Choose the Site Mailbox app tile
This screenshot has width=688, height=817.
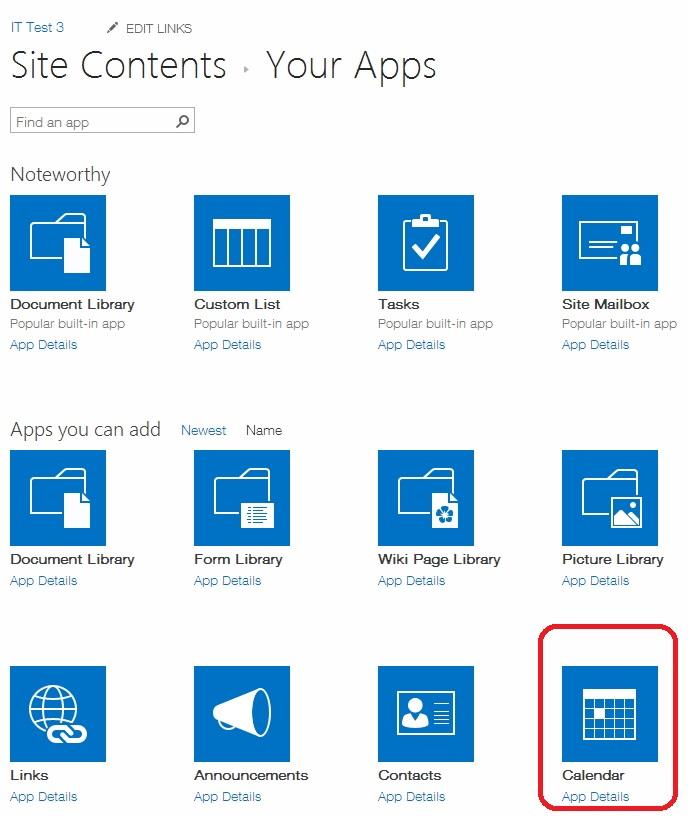point(610,243)
